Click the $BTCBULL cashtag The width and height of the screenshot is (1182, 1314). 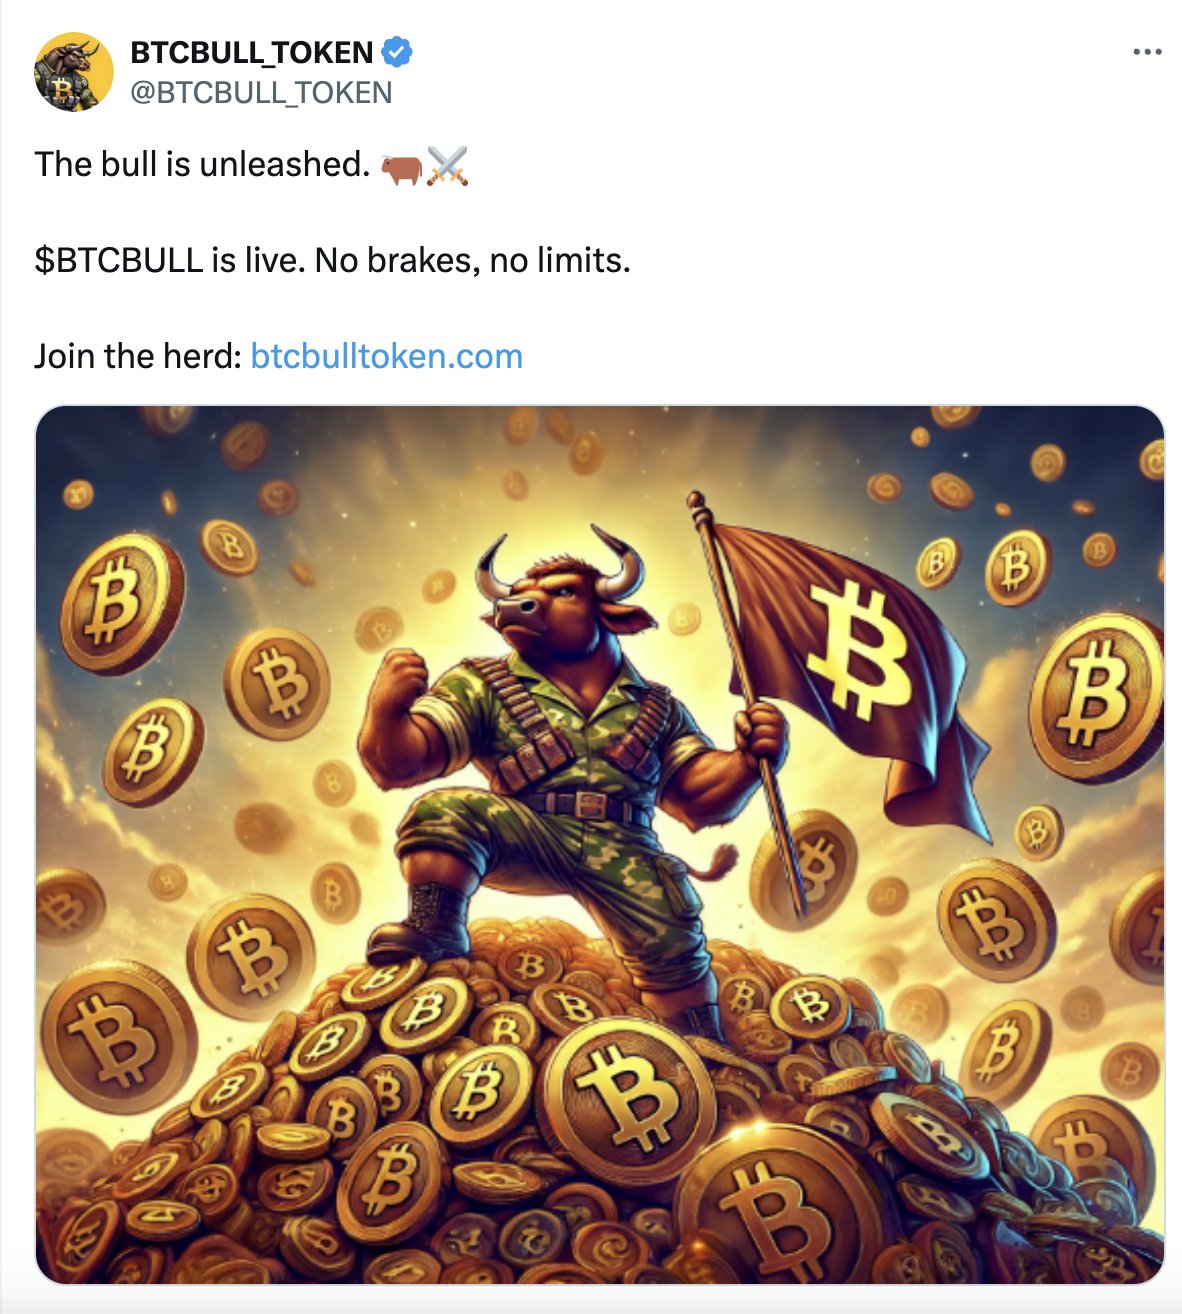[119, 260]
